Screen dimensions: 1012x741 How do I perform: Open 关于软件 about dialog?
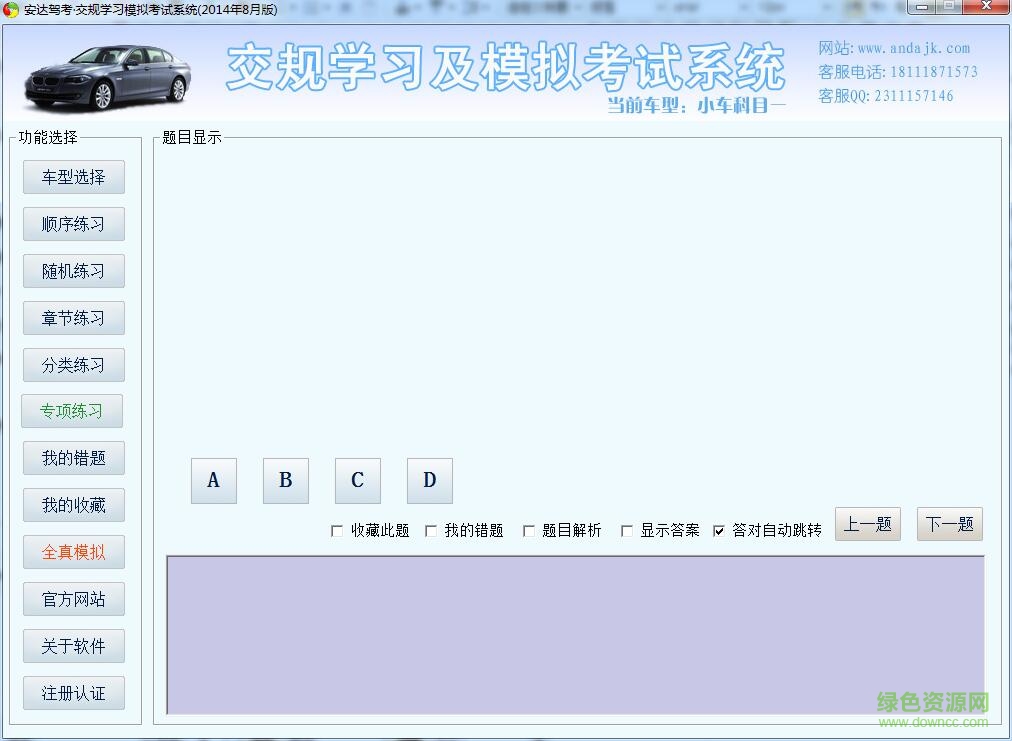[74, 646]
